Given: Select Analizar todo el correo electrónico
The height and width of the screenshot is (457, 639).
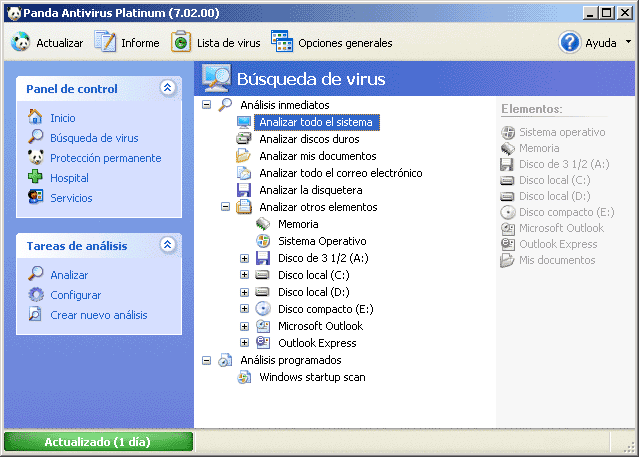Looking at the screenshot, I should [341, 173].
